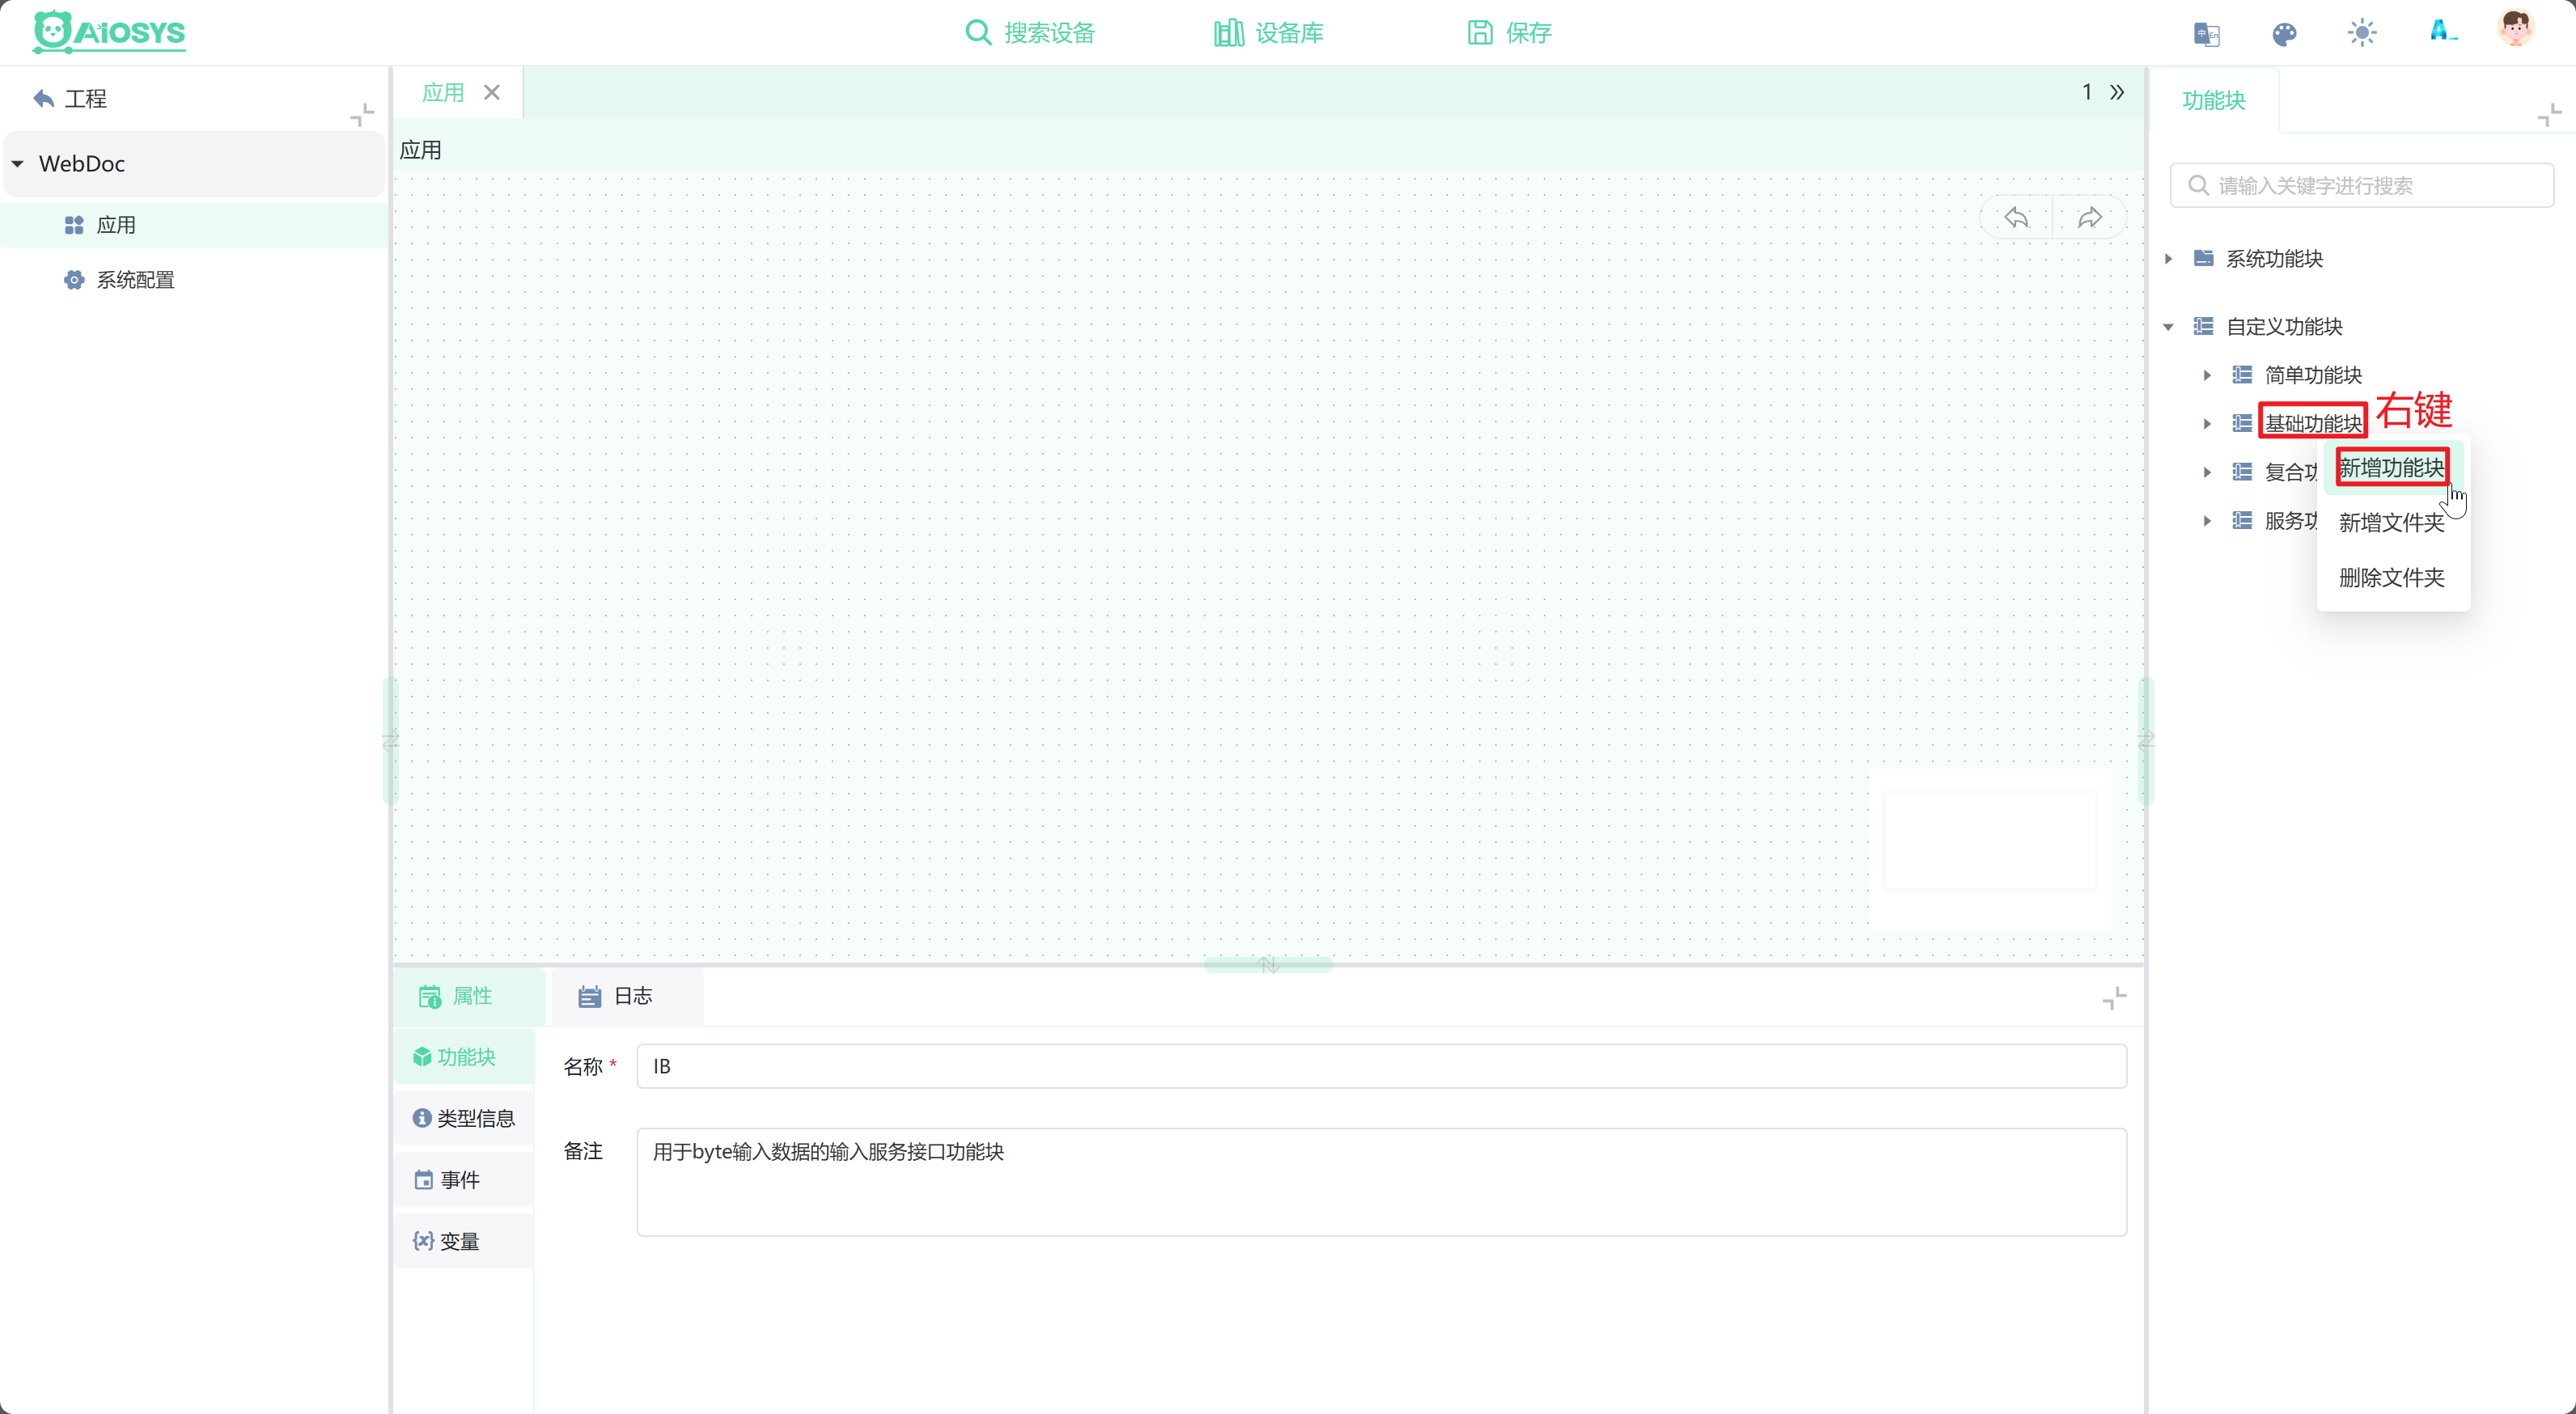2576x1414 pixels.
Task: Click the redo arrow on canvas
Action: coord(2090,218)
